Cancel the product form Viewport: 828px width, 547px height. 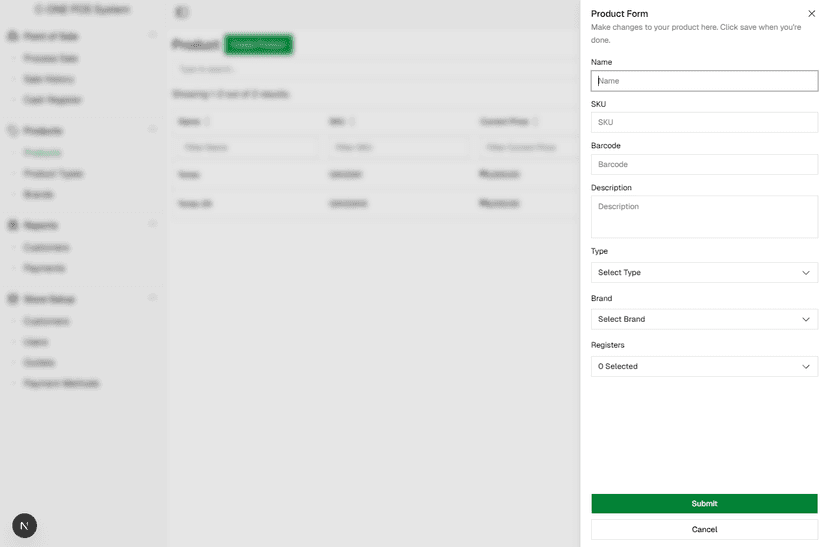point(704,530)
